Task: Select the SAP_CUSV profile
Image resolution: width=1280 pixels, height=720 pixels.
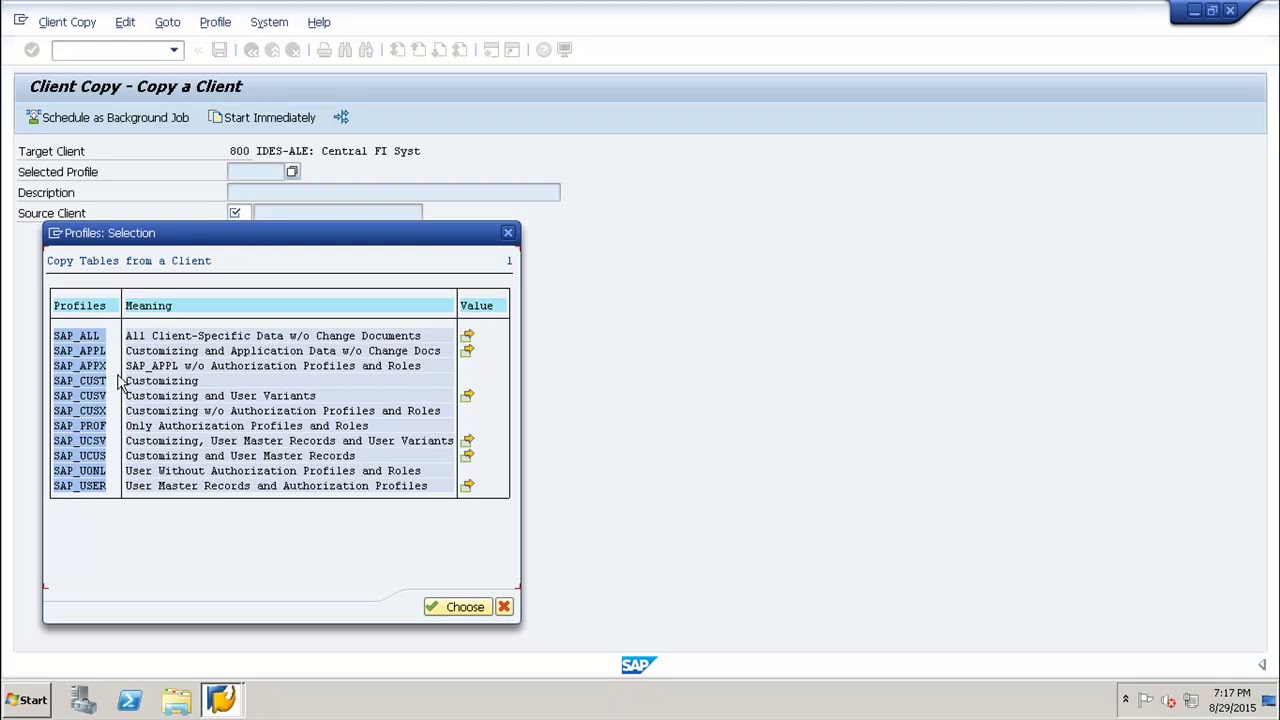Action: (79, 396)
